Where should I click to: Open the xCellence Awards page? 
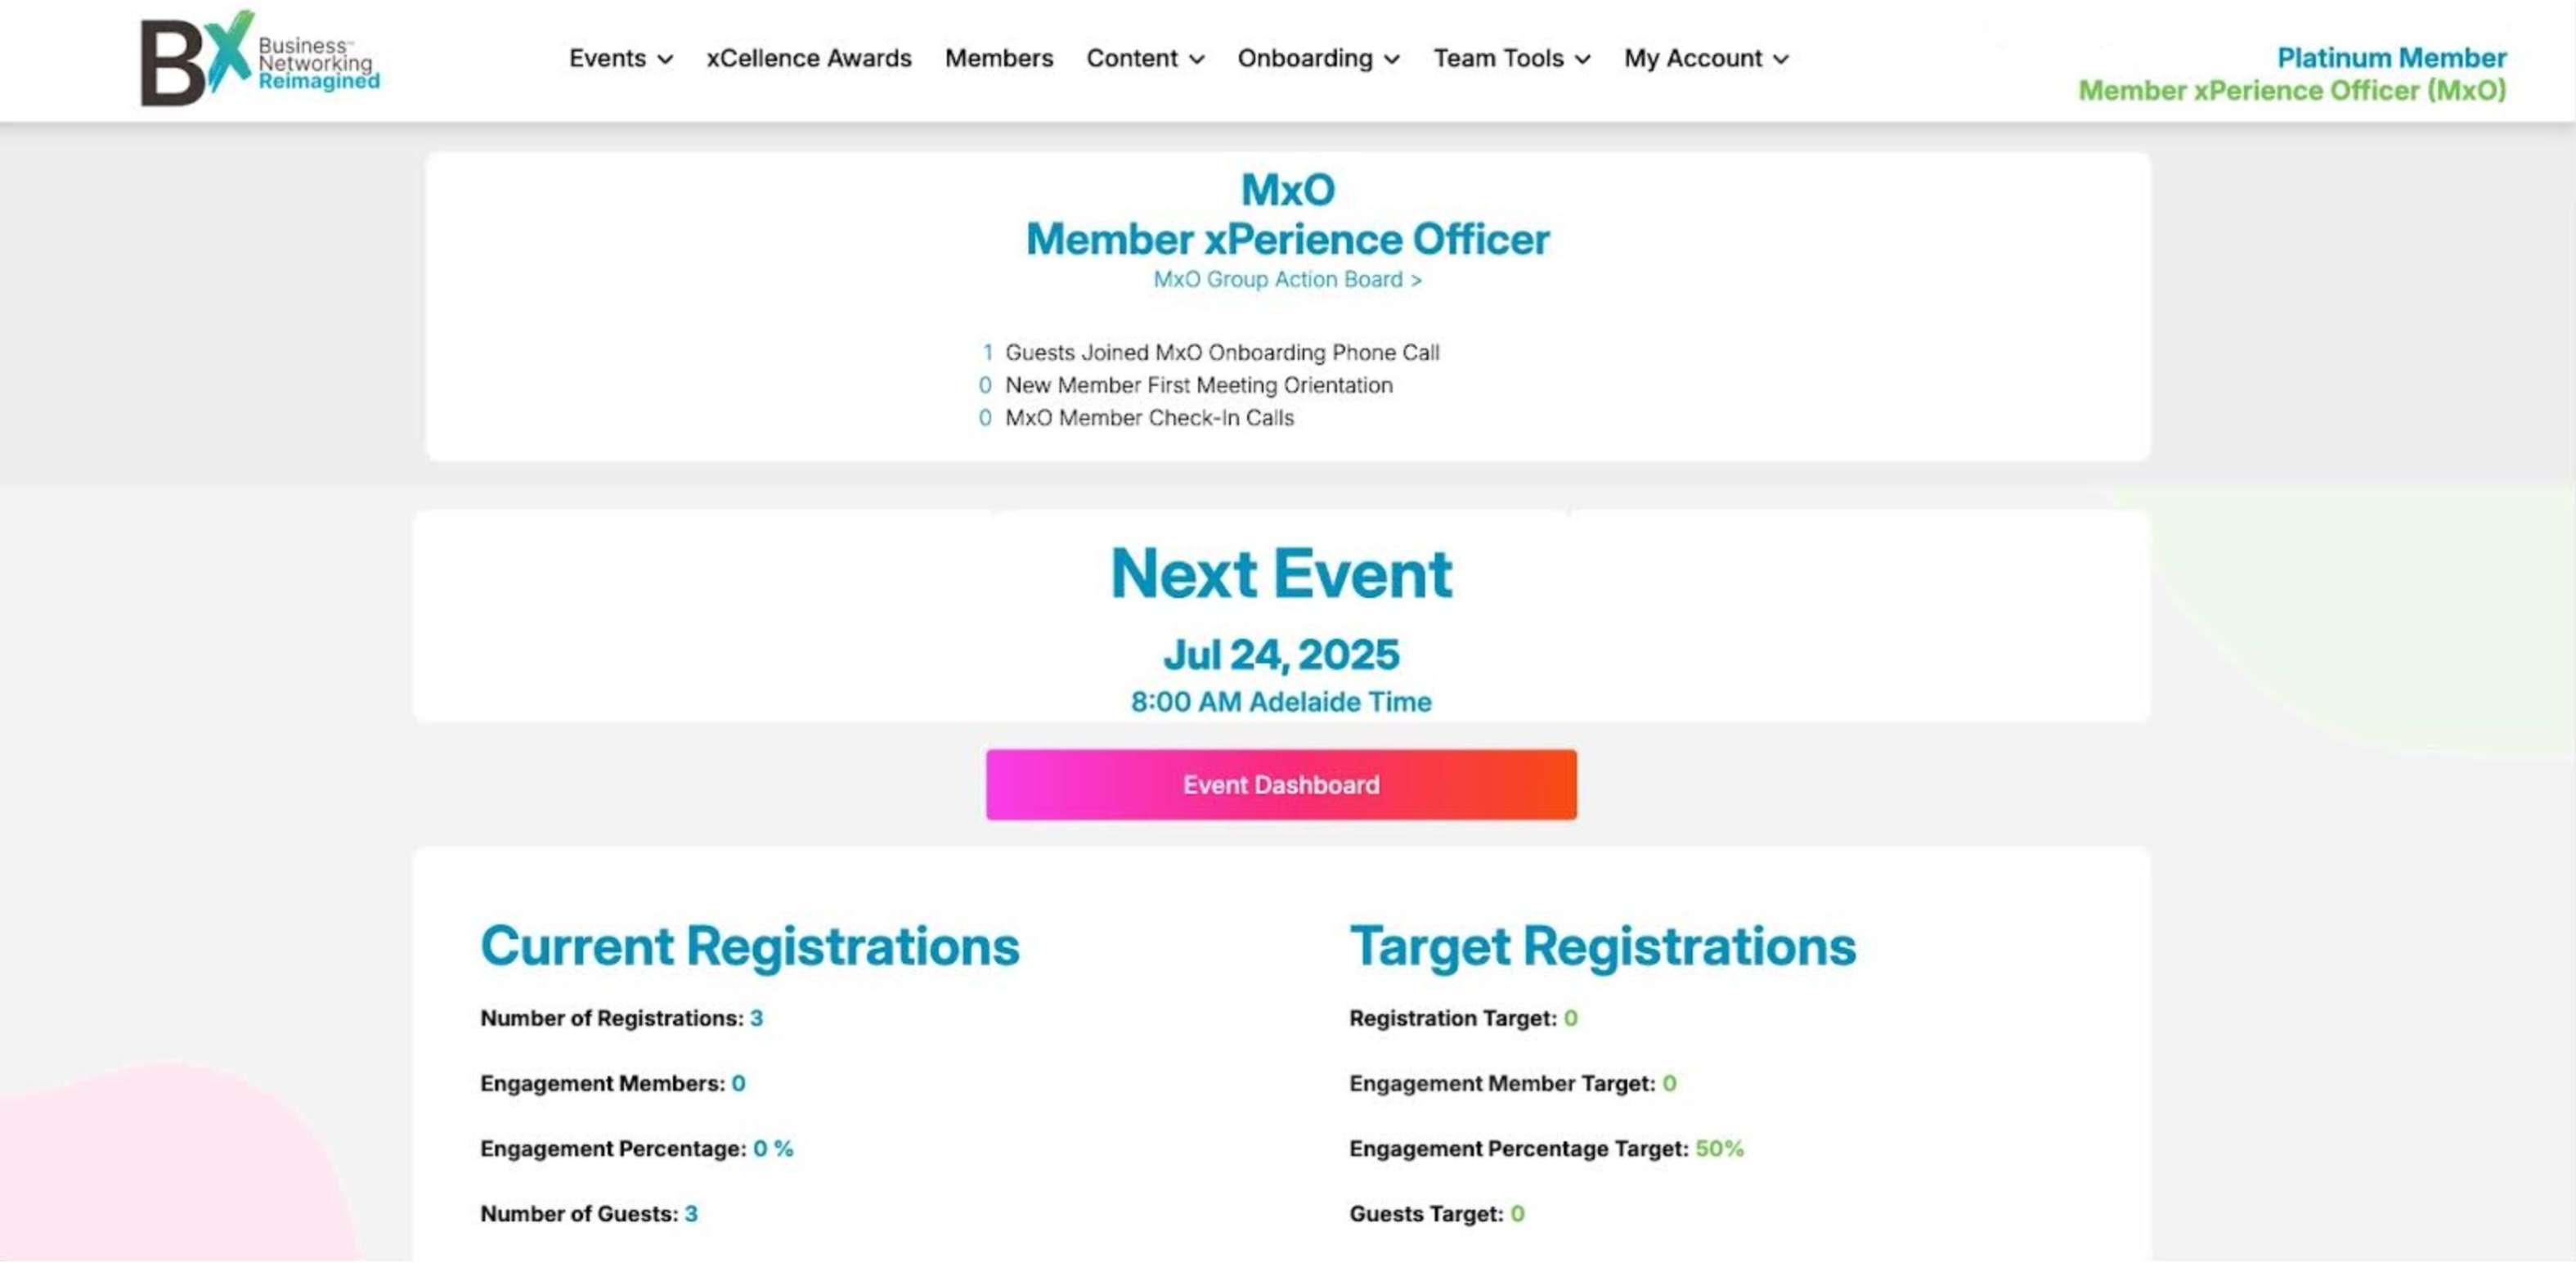tap(808, 59)
